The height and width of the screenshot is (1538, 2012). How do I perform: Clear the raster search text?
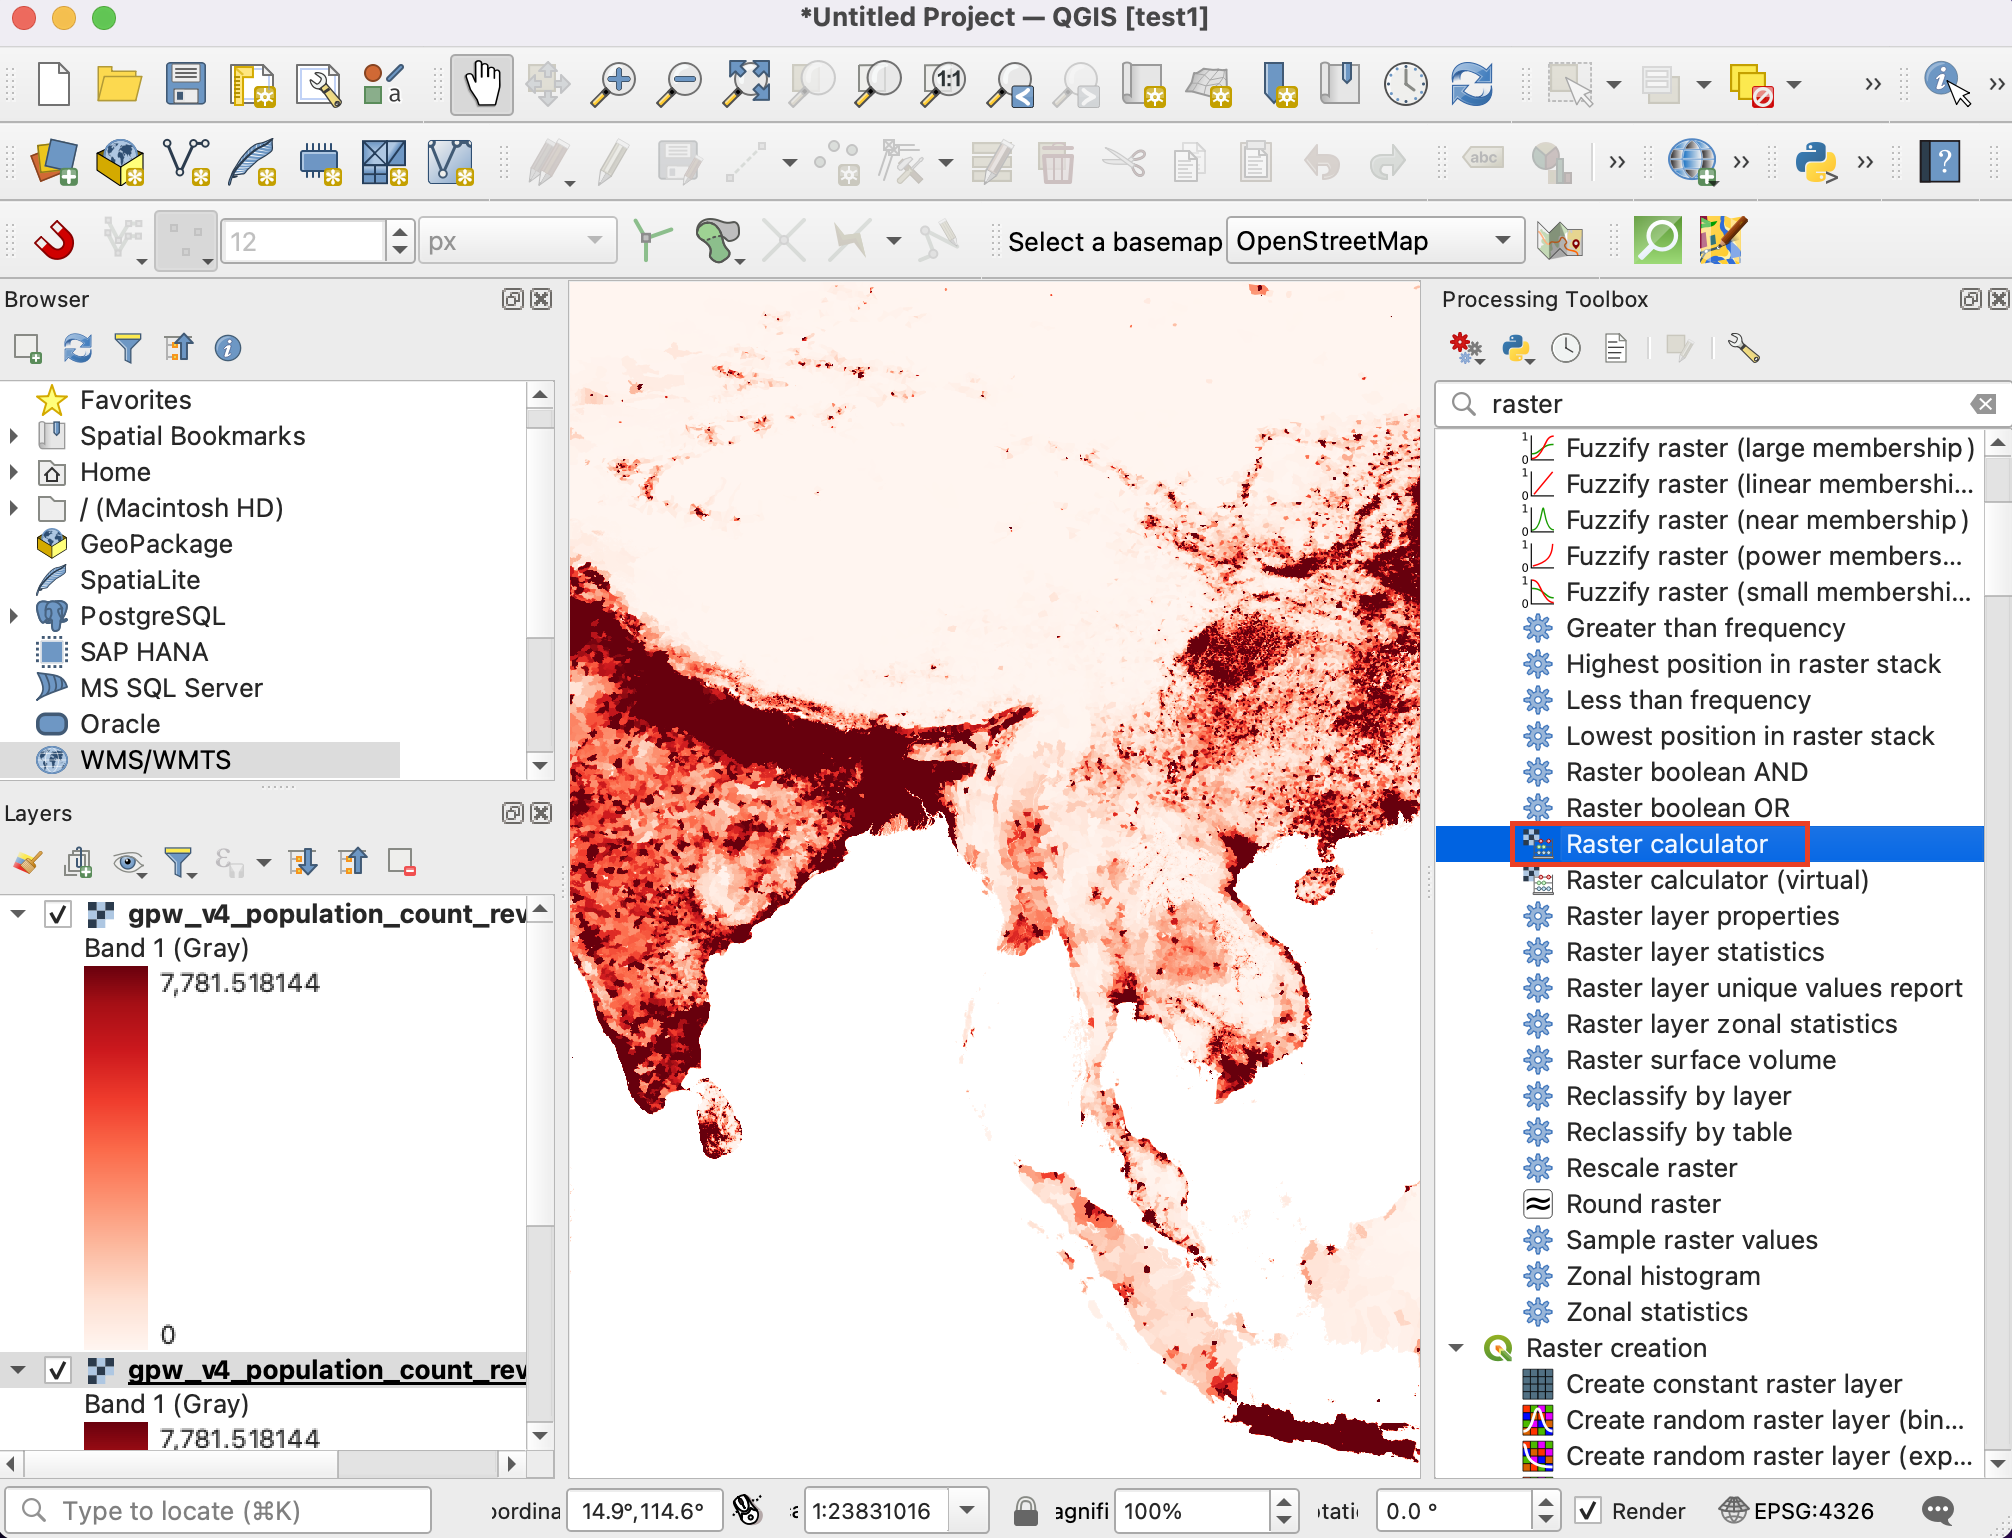1983,404
